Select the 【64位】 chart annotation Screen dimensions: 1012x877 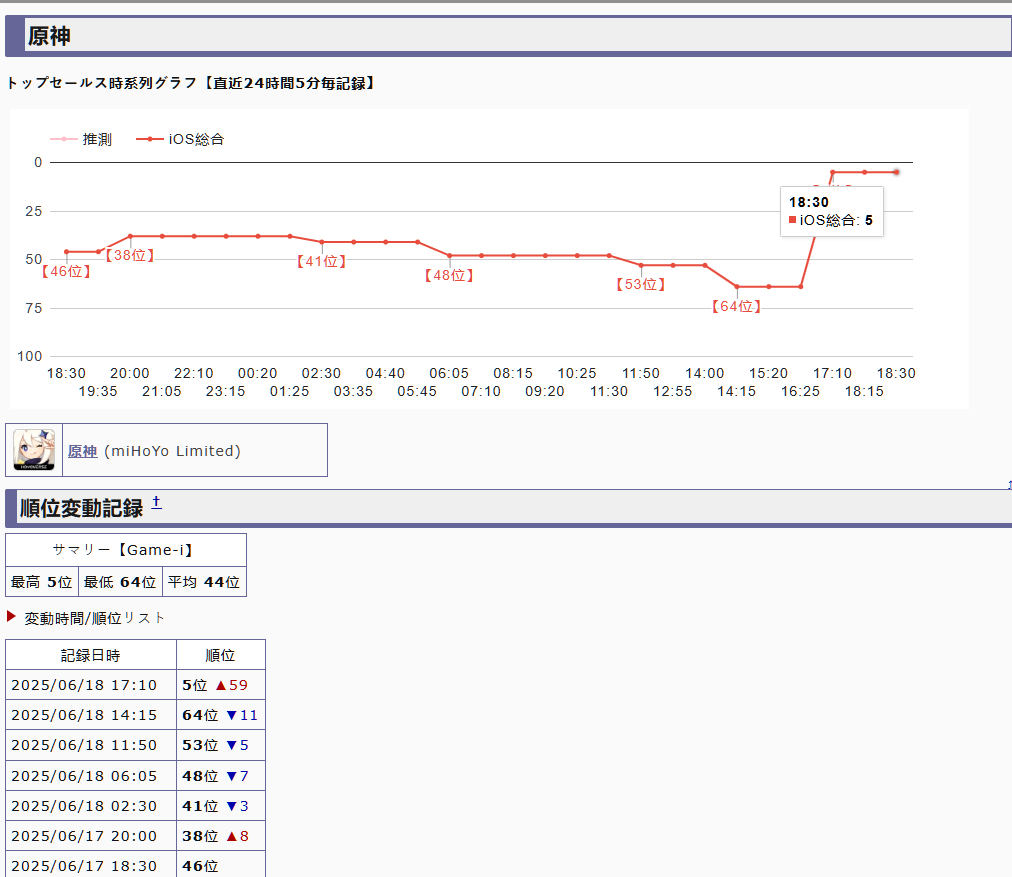(736, 307)
